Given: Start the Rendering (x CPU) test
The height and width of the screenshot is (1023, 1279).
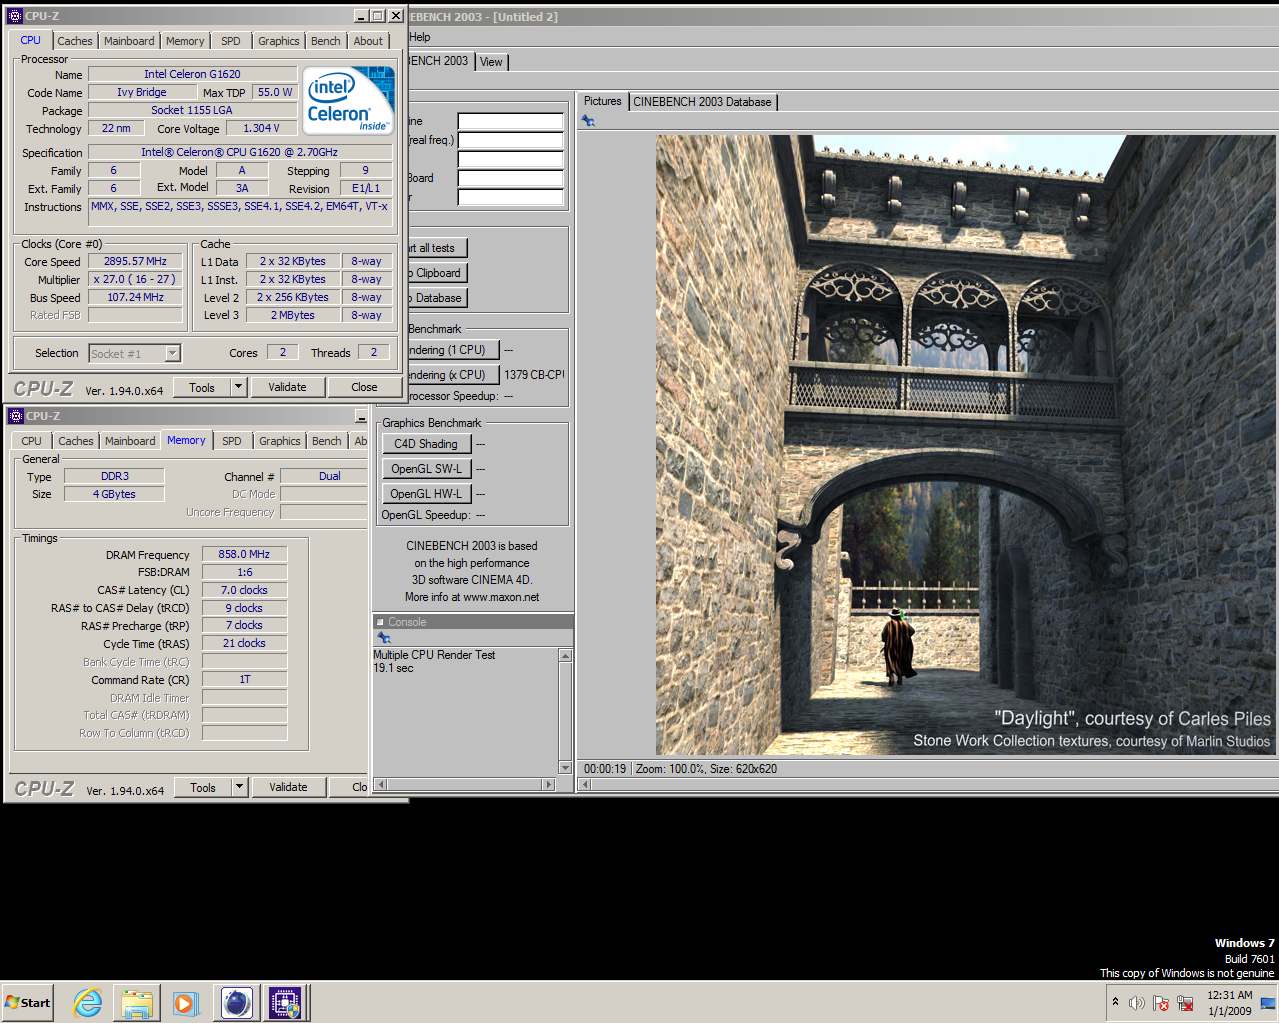Looking at the screenshot, I should point(453,375).
